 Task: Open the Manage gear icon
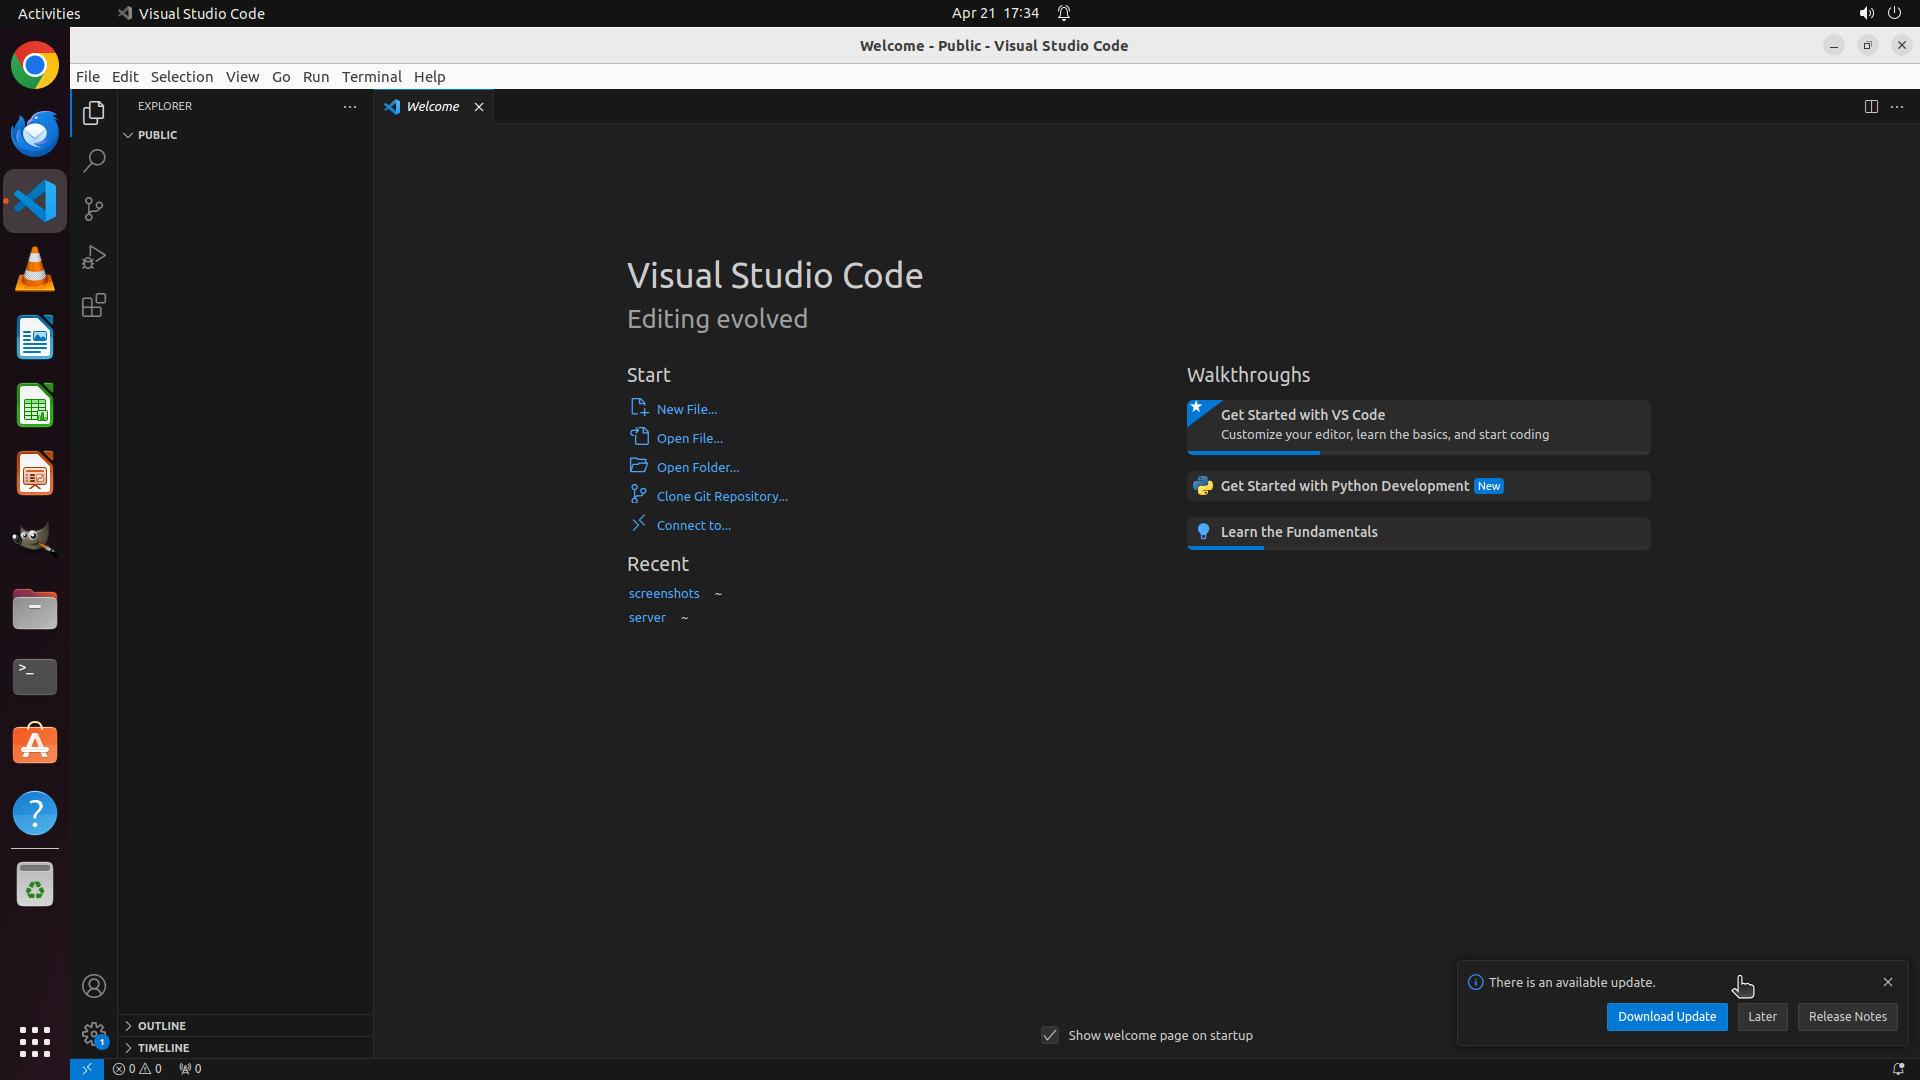[x=94, y=1033]
